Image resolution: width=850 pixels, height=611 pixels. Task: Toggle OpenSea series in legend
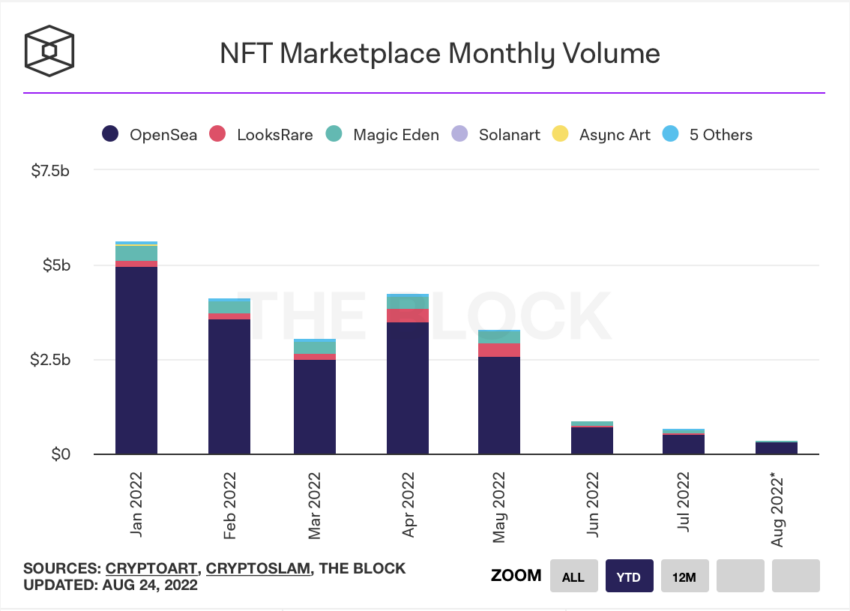click(150, 134)
